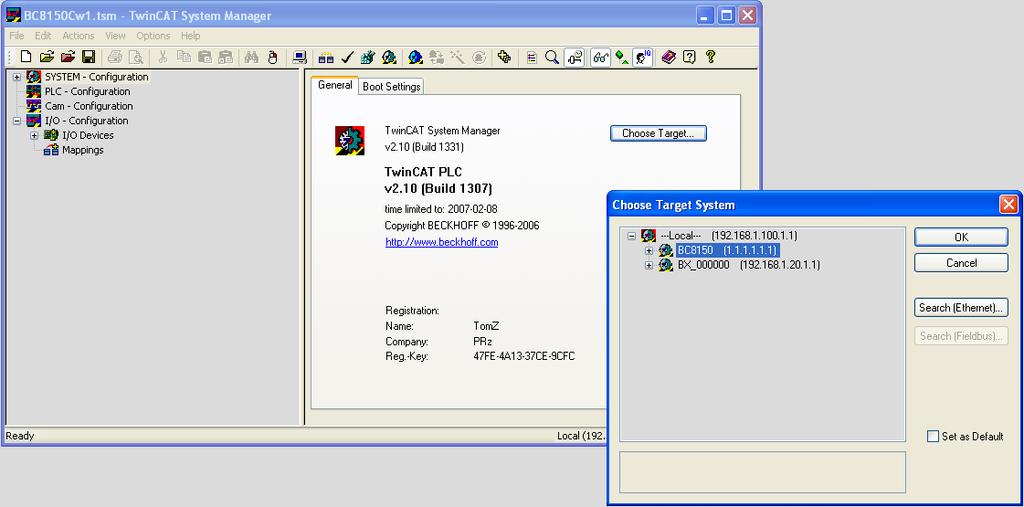Click the boxed question mark help icon
Viewport: 1024px width, 507px height.
689,57
